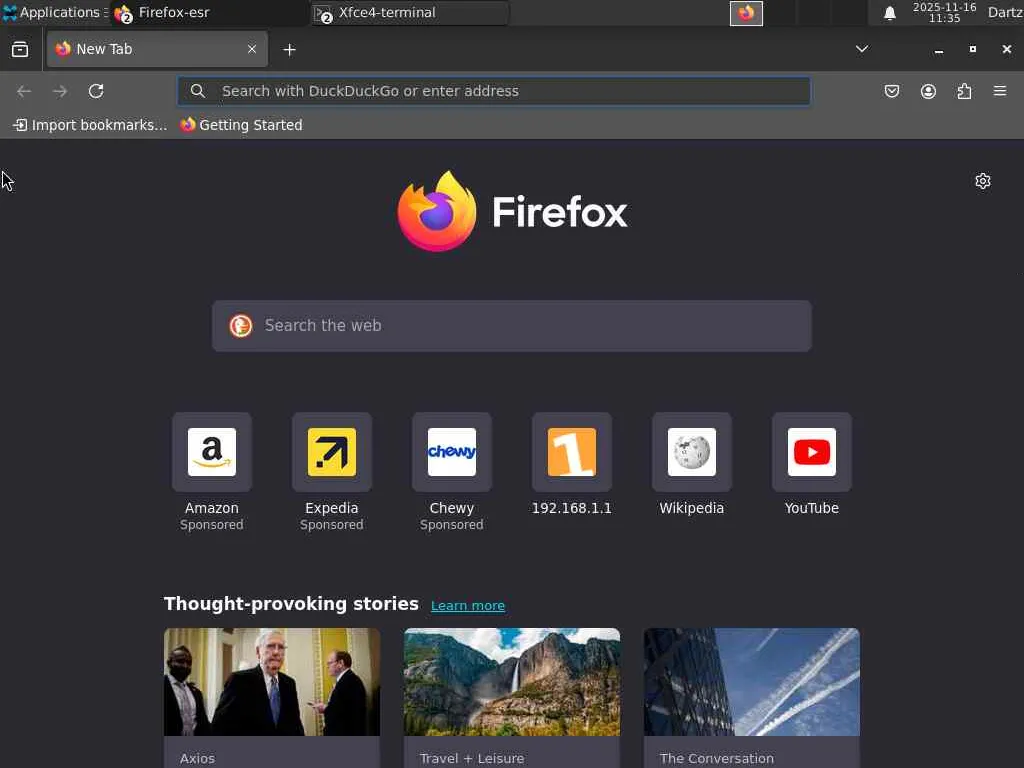1024x768 pixels.
Task: Open the Applications menu in panel
Action: click(54, 12)
